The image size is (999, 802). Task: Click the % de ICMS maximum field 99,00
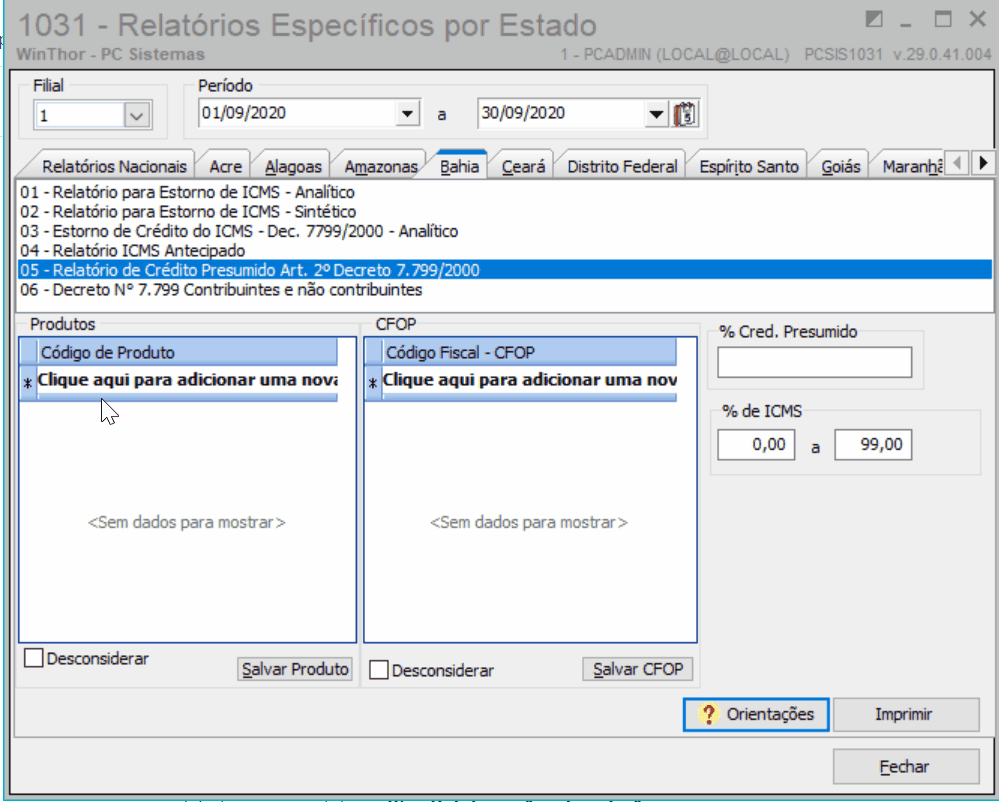[x=873, y=445]
